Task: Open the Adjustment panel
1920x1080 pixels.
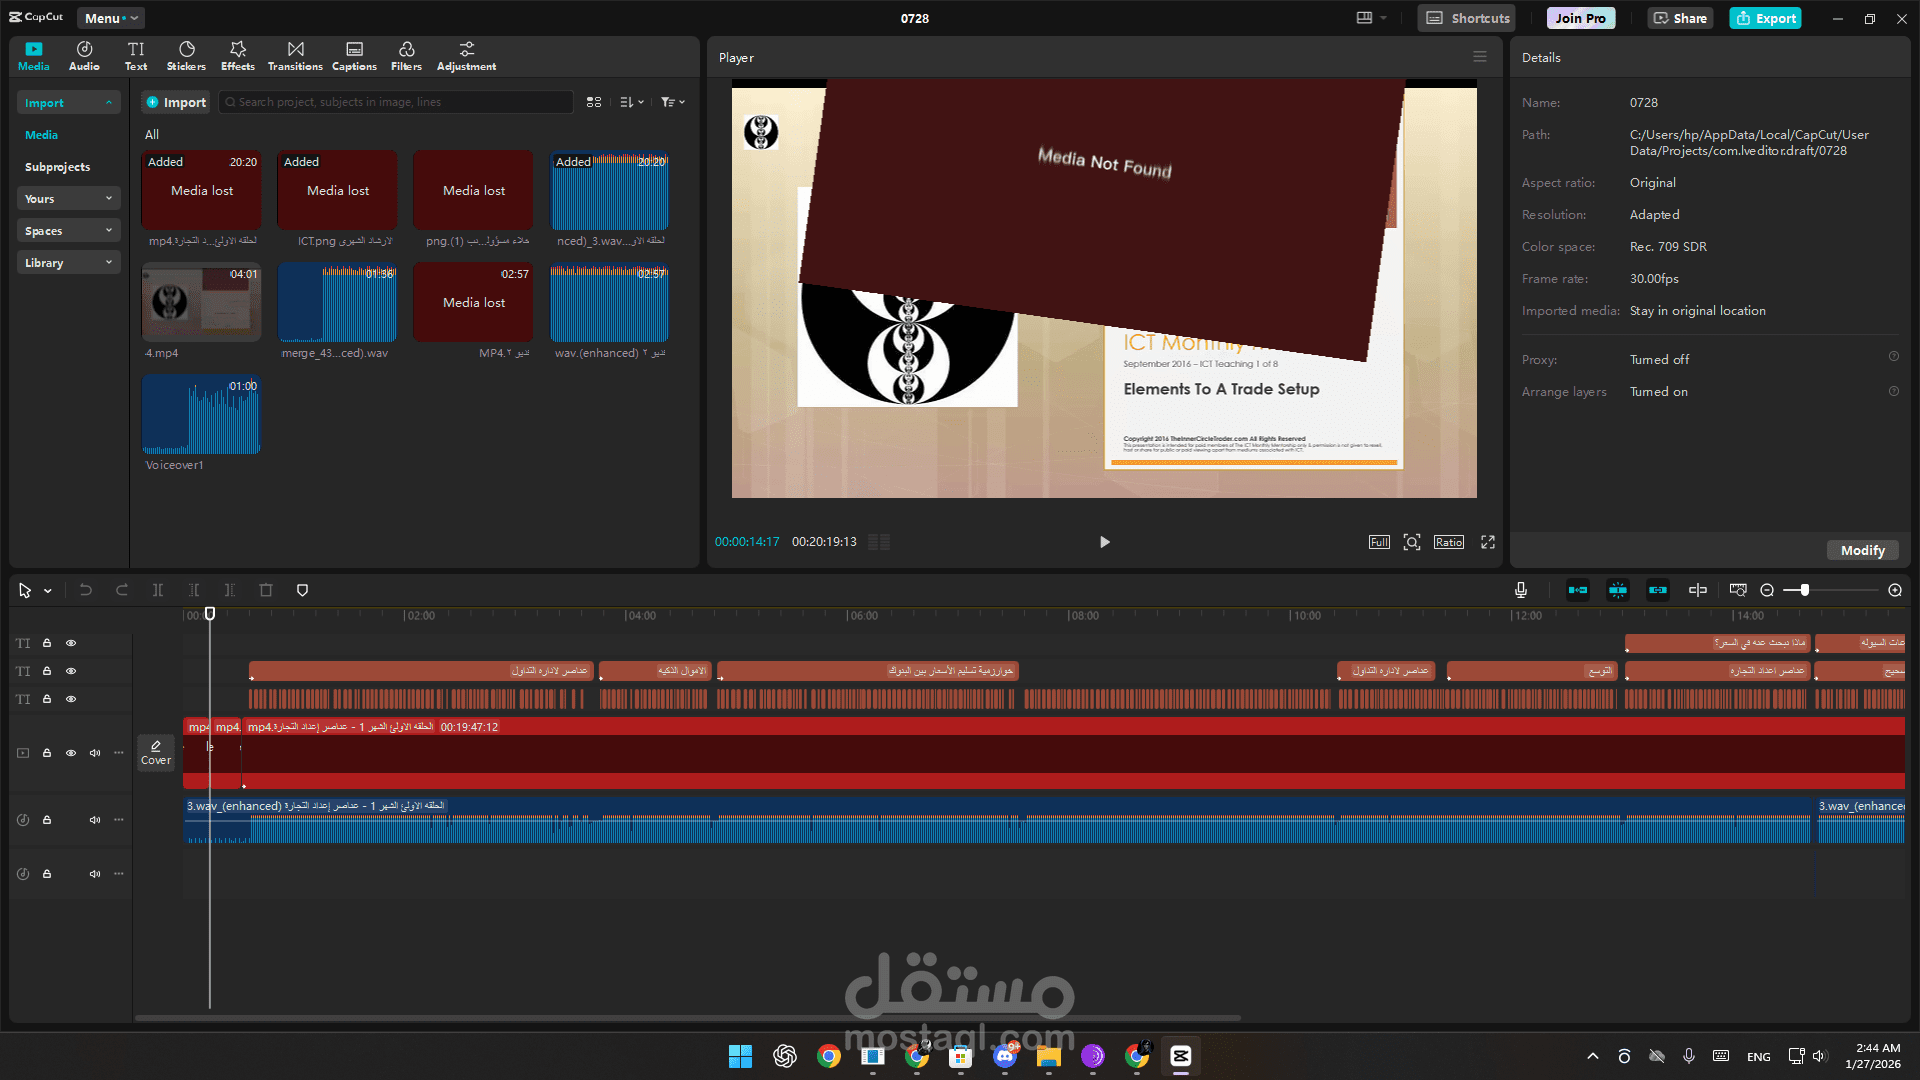Action: [466, 56]
